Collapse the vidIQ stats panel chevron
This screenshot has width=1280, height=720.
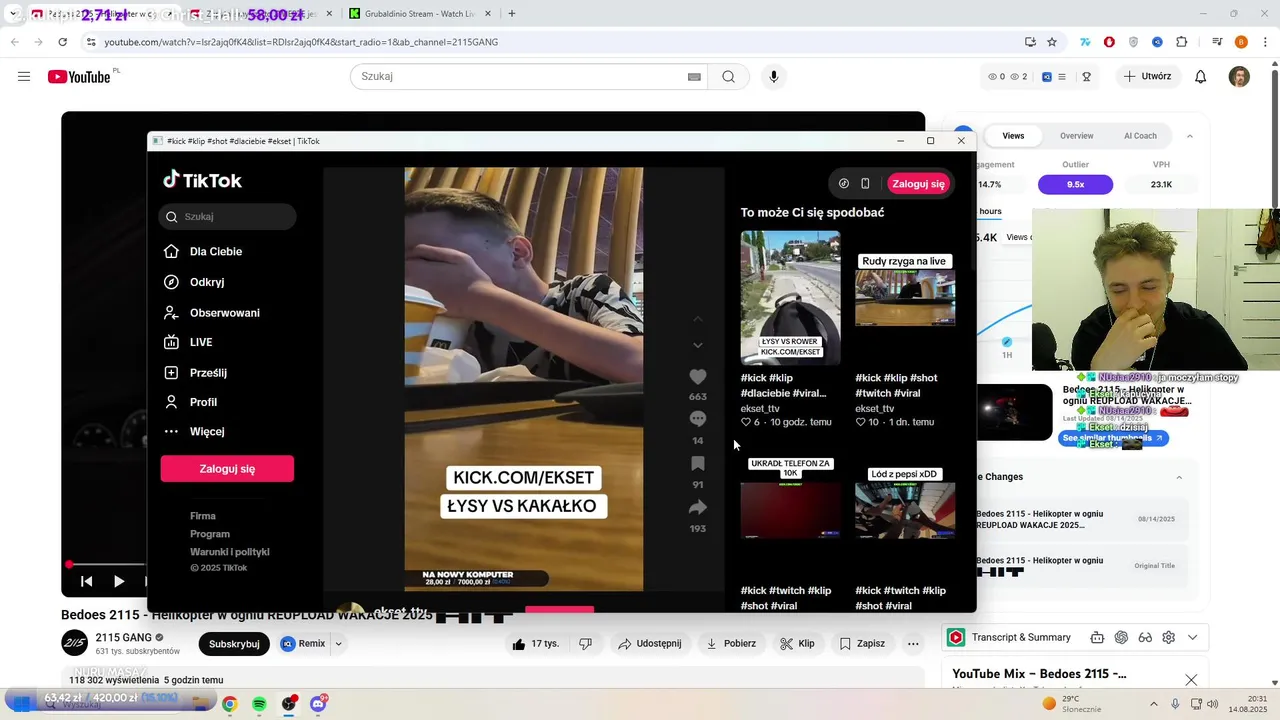pyautogui.click(x=1190, y=136)
